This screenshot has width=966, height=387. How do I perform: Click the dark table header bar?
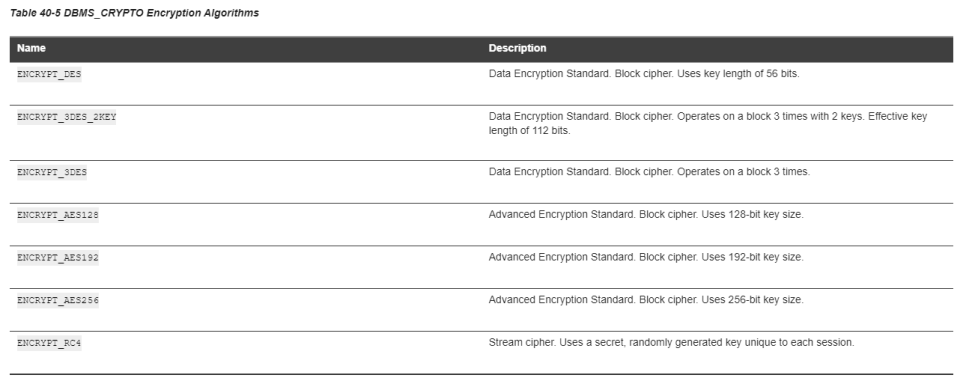click(481, 49)
